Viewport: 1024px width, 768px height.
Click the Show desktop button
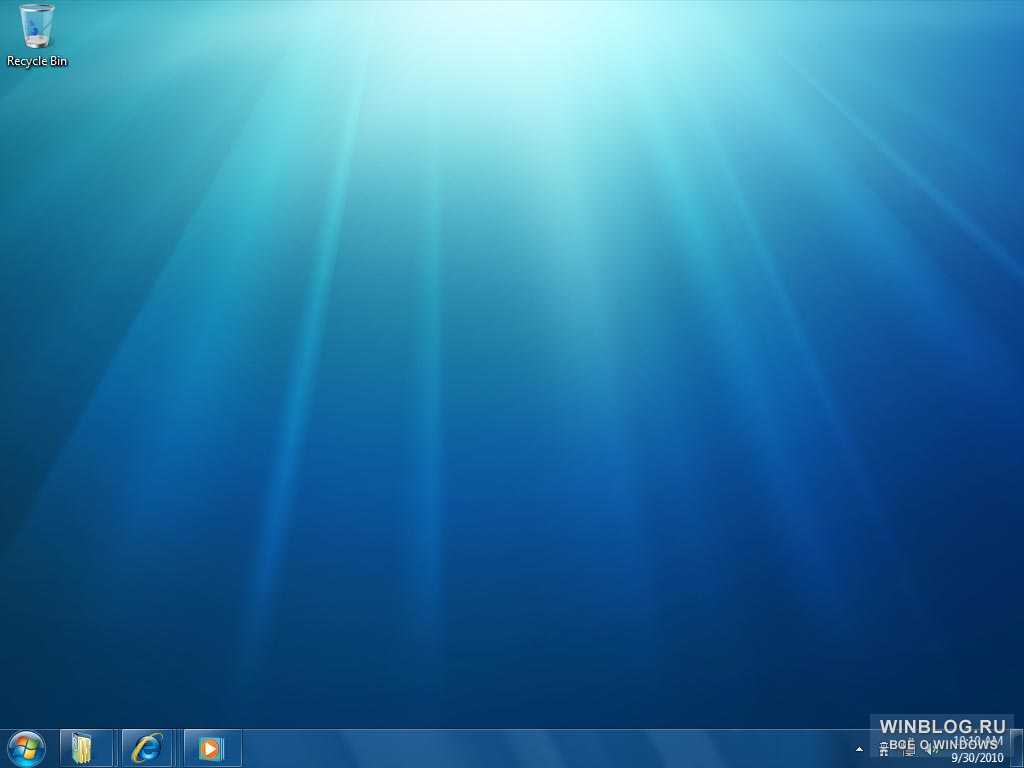(1017, 748)
